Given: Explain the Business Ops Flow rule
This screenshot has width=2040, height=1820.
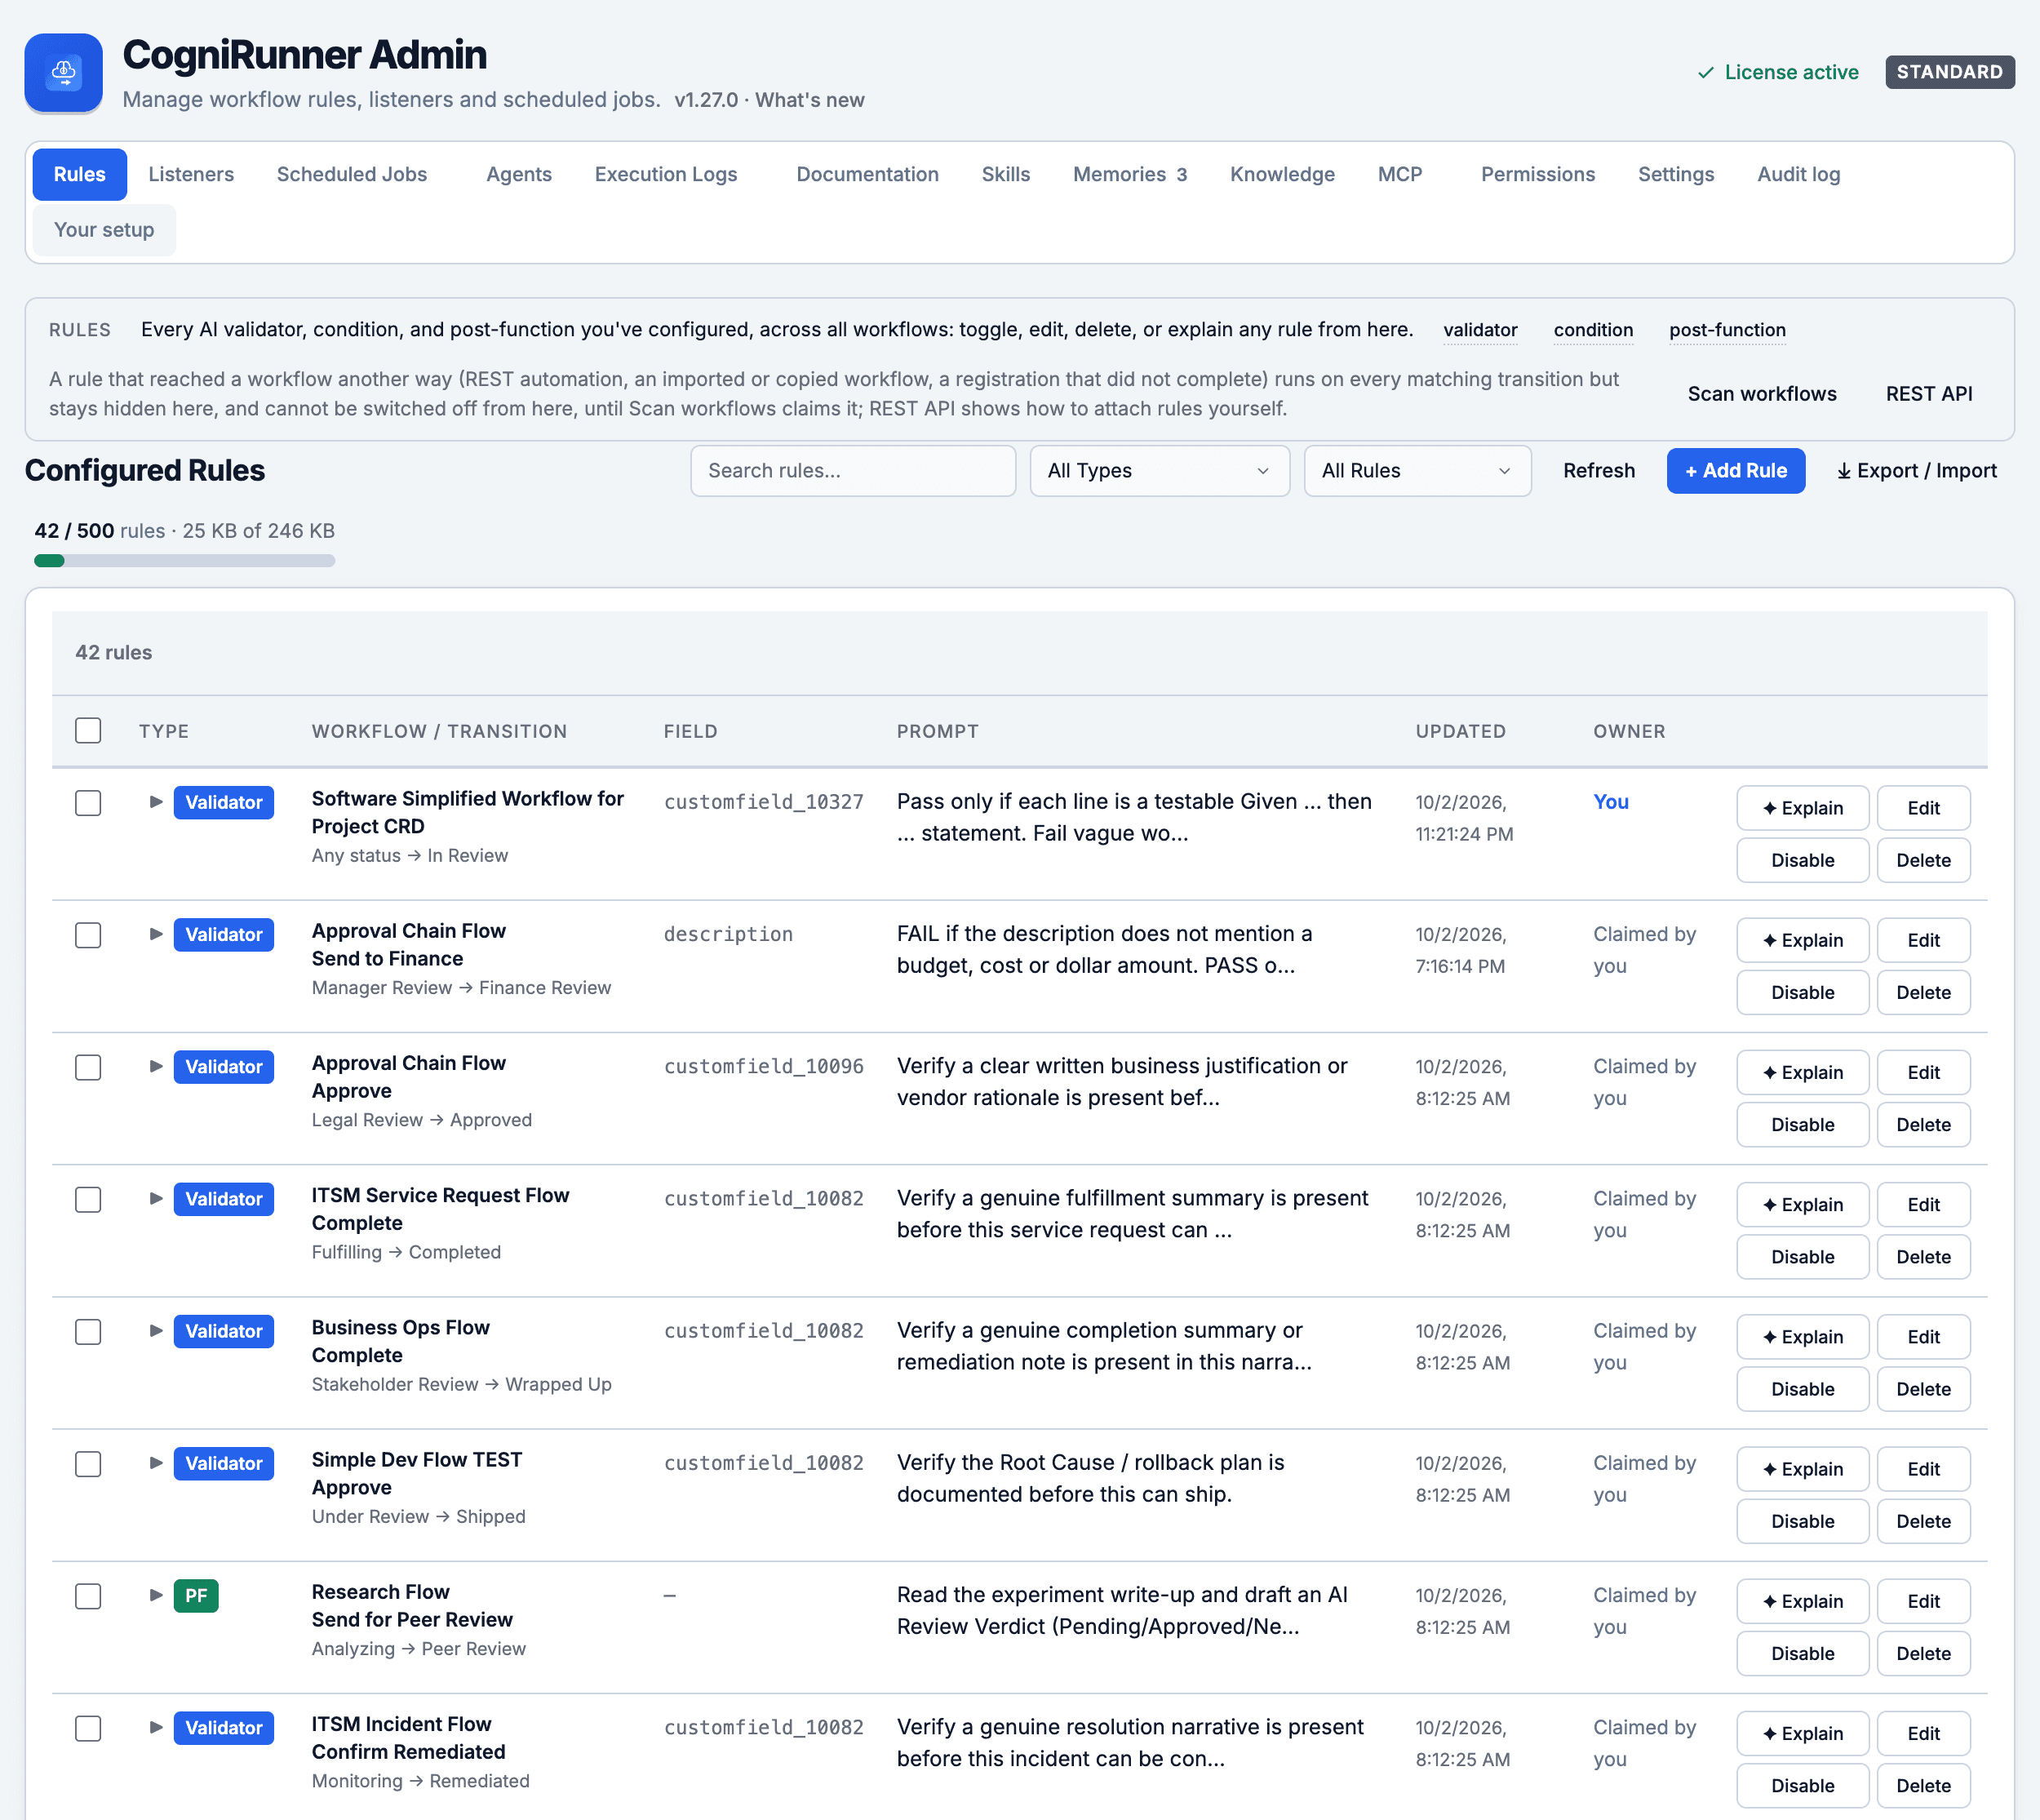Looking at the screenshot, I should pyautogui.click(x=1802, y=1337).
